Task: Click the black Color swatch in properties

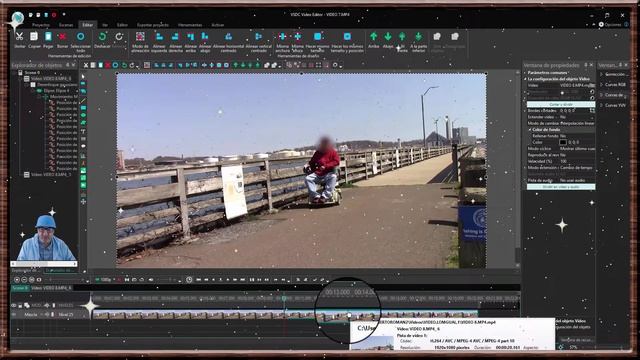Action: click(x=563, y=142)
